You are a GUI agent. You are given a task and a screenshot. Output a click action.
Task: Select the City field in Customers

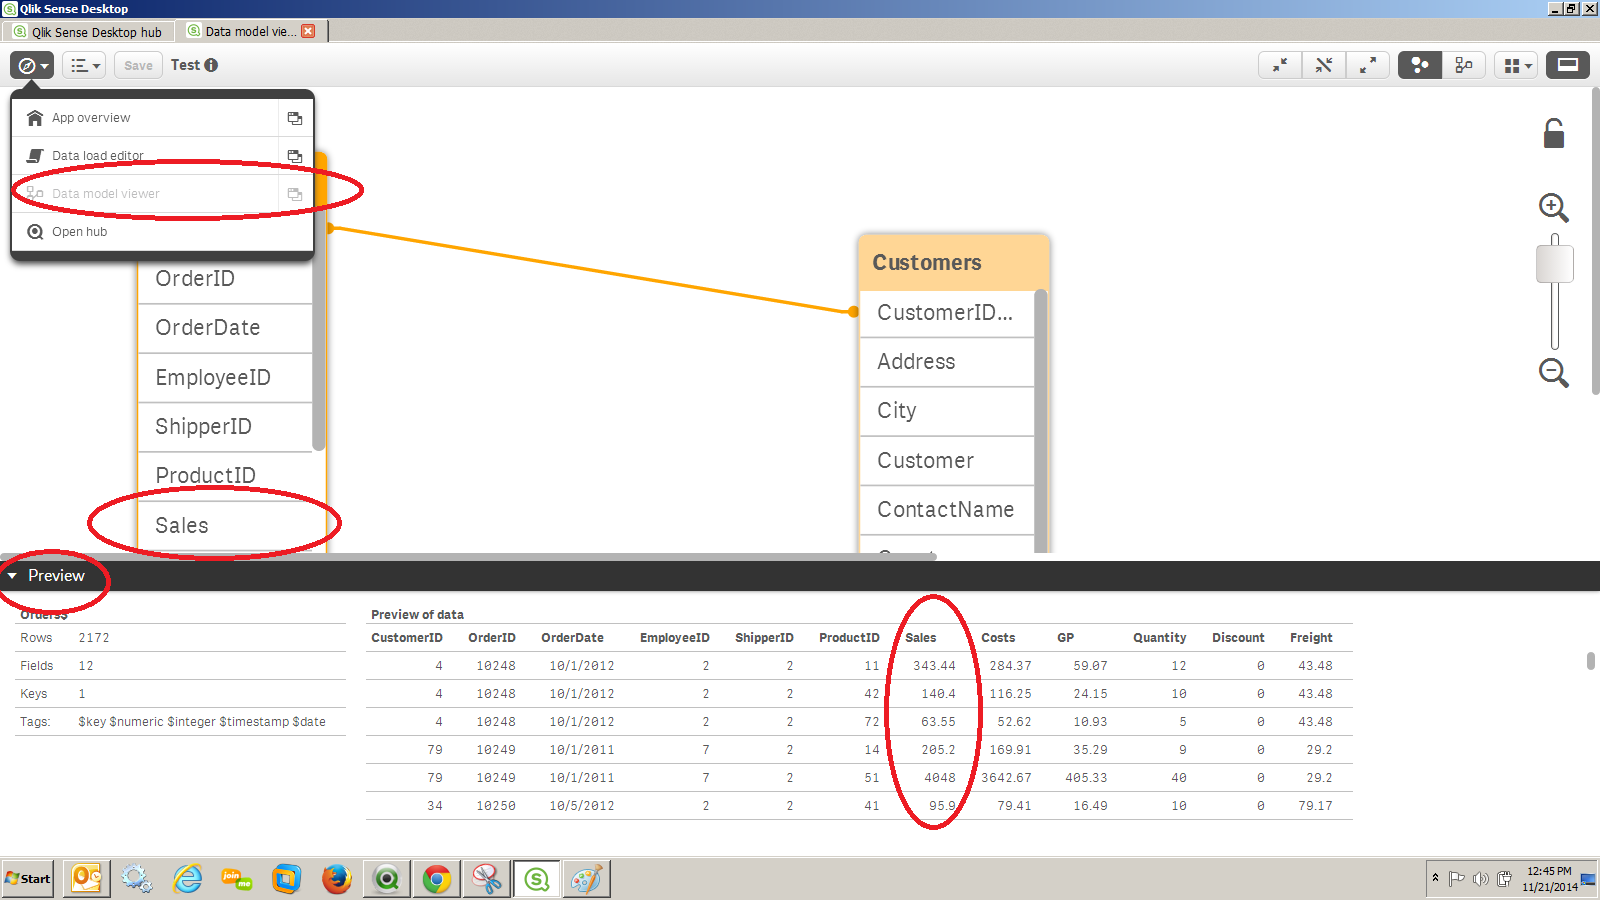click(x=946, y=411)
